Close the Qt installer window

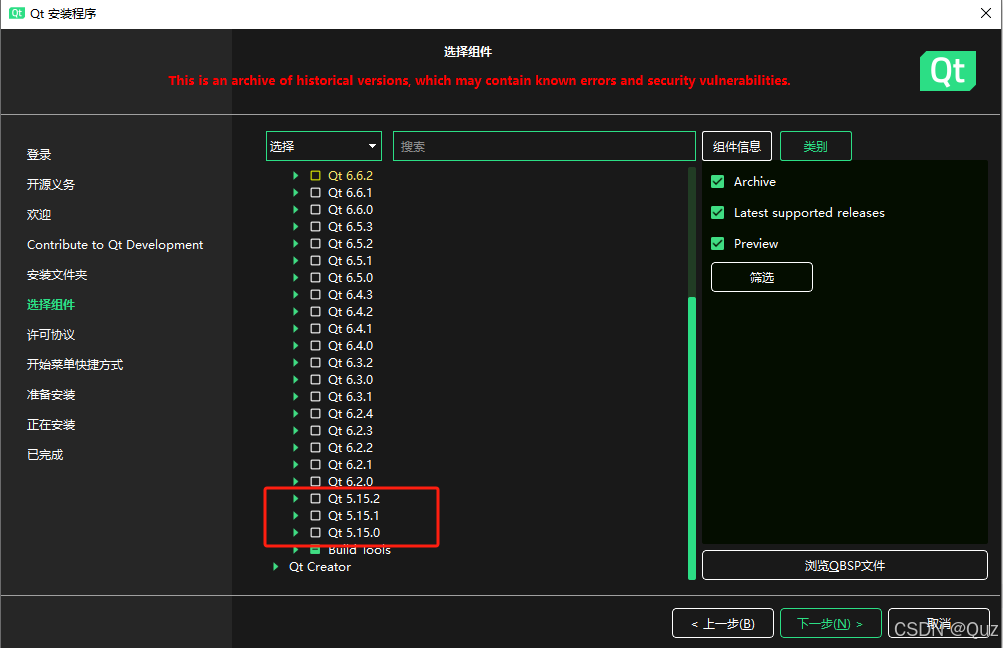(x=986, y=13)
